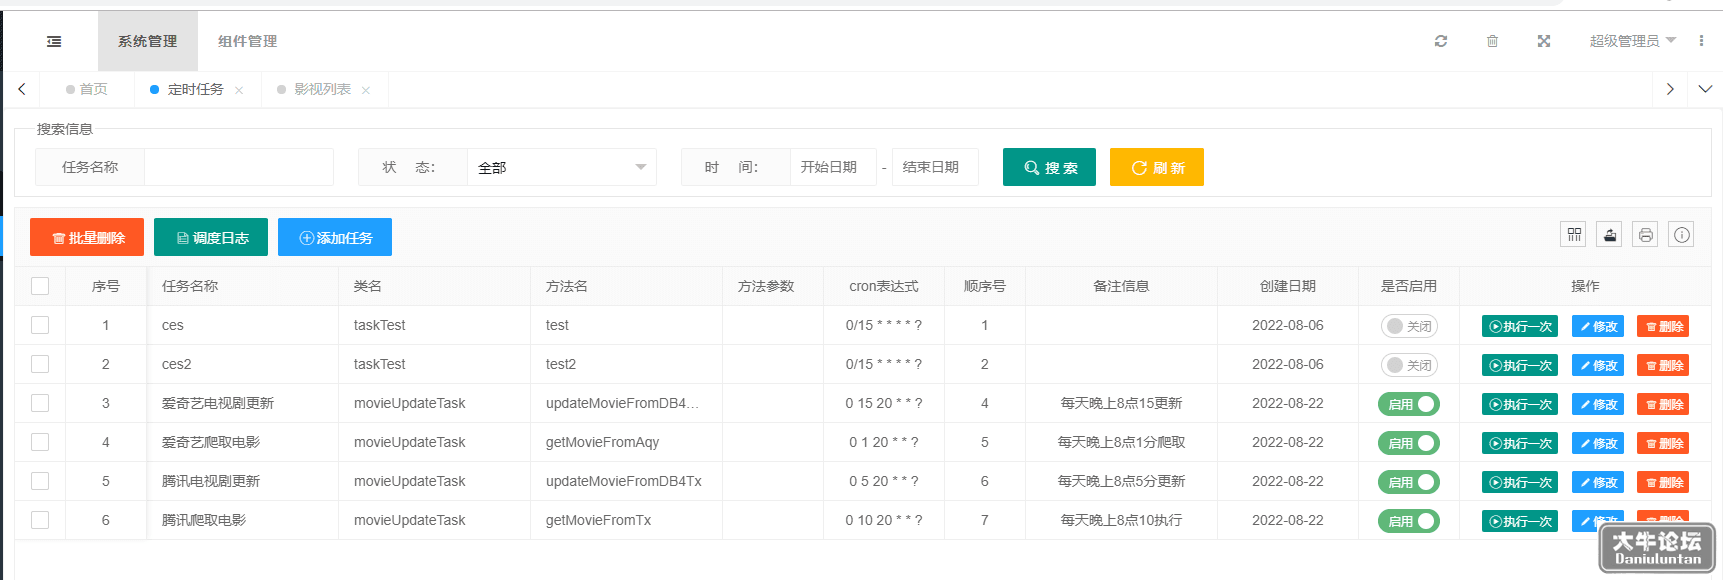
Task: Disable the 爱奇艺电视剧更新 task switch
Action: click(x=1409, y=404)
